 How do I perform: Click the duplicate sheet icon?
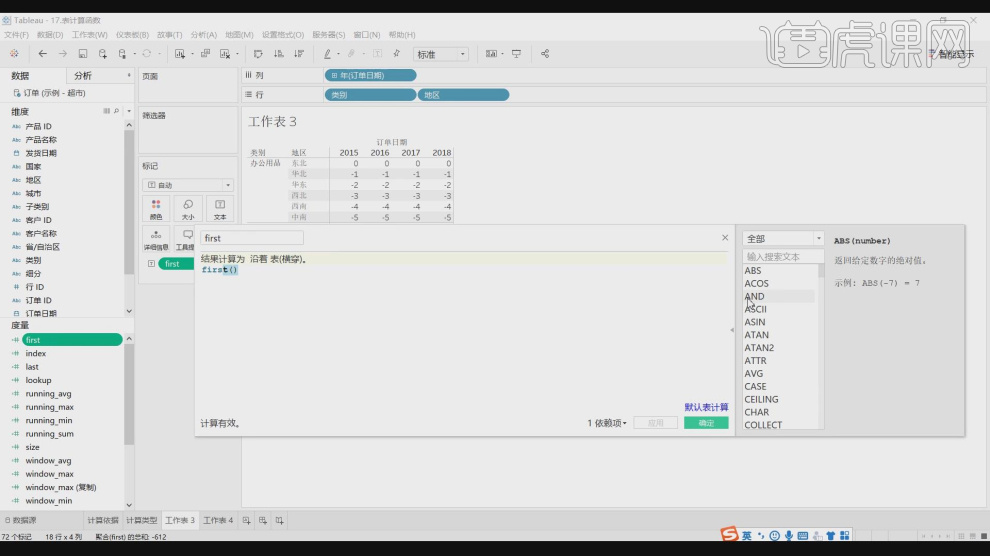click(205, 54)
